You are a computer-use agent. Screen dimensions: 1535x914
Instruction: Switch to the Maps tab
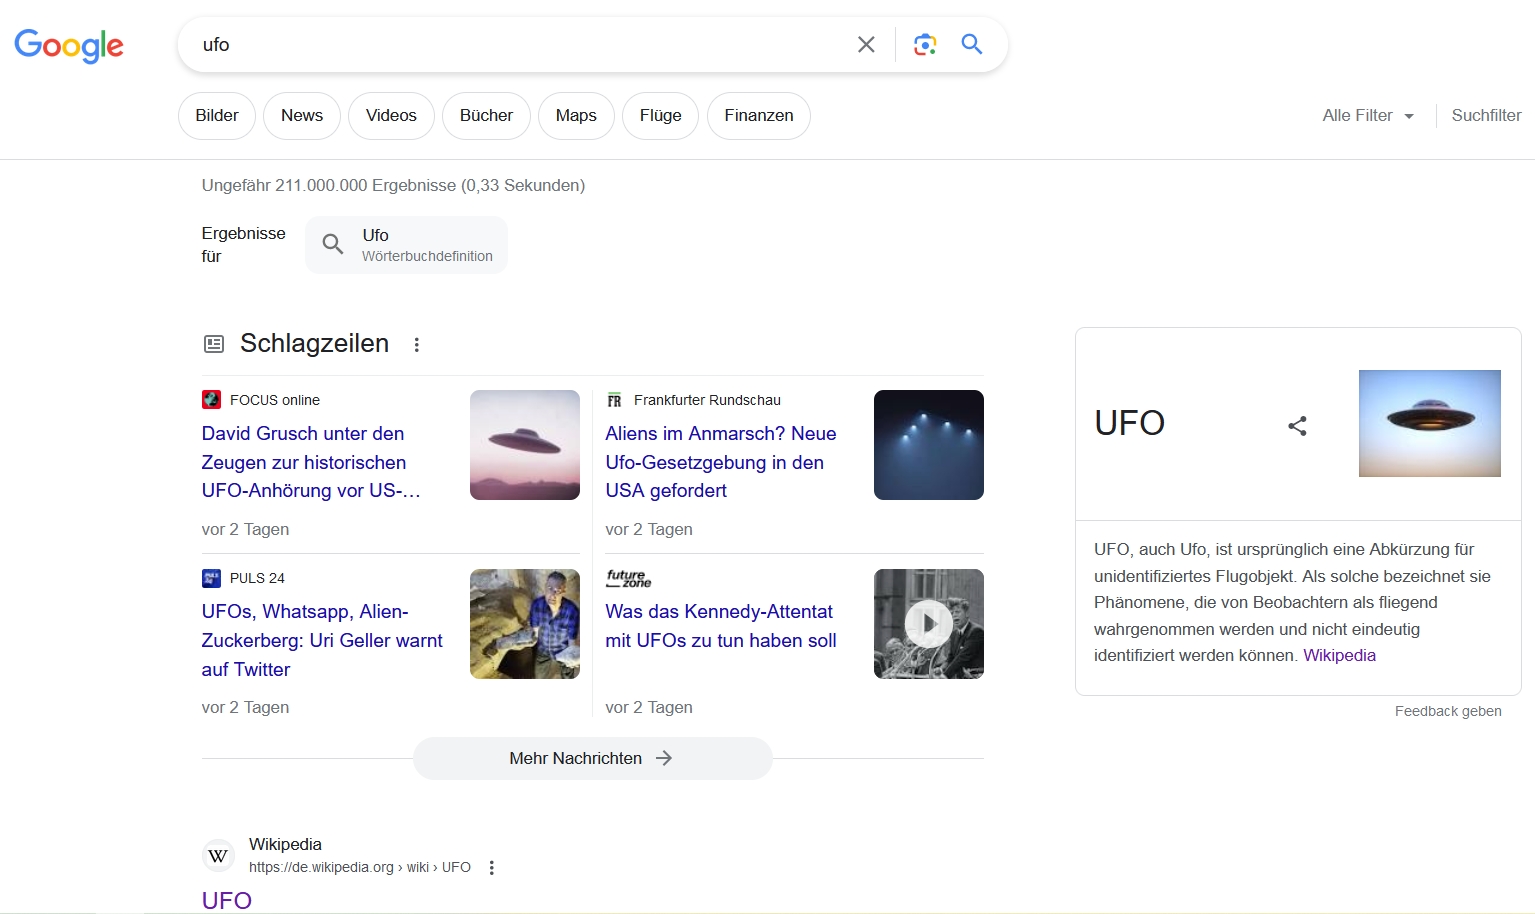tap(576, 115)
